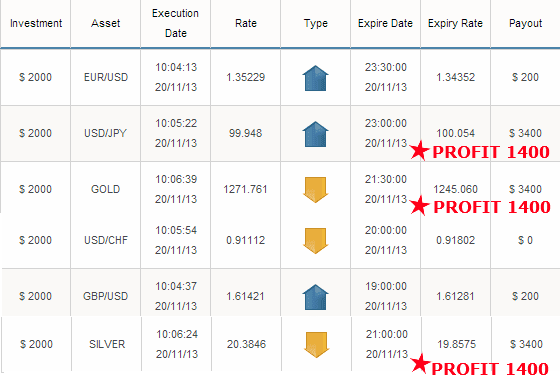Sort by the Asset column header
Image resolution: width=560 pixels, height=377 pixels.
[x=106, y=23]
